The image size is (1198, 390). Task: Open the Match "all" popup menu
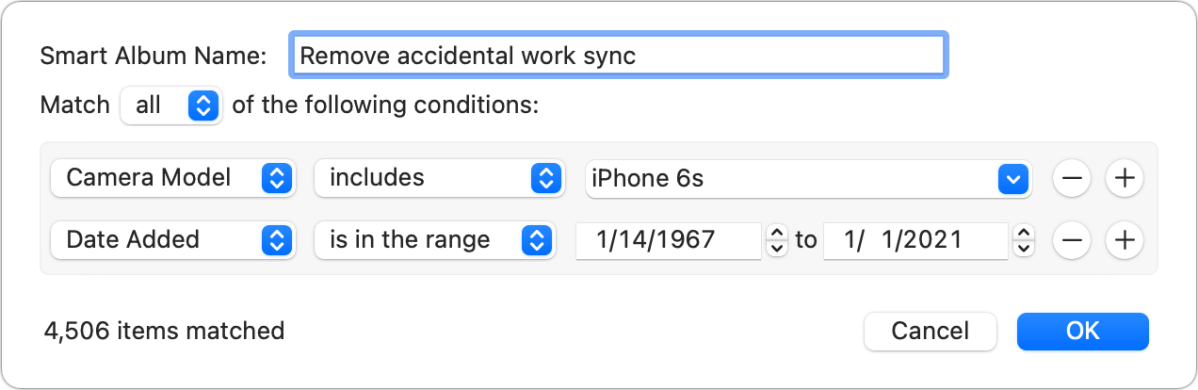point(171,106)
